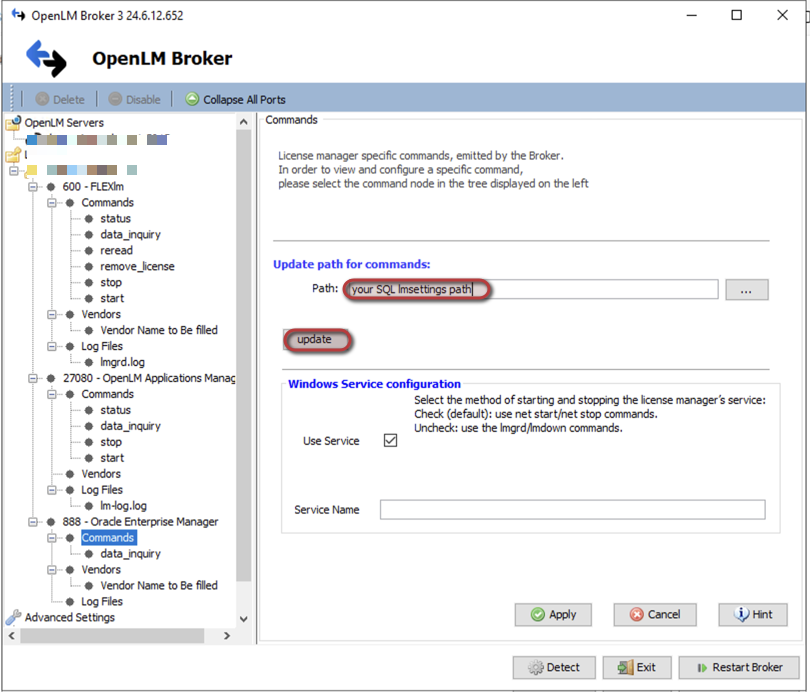Click the Service Name input field
810x692 pixels.
[572, 510]
